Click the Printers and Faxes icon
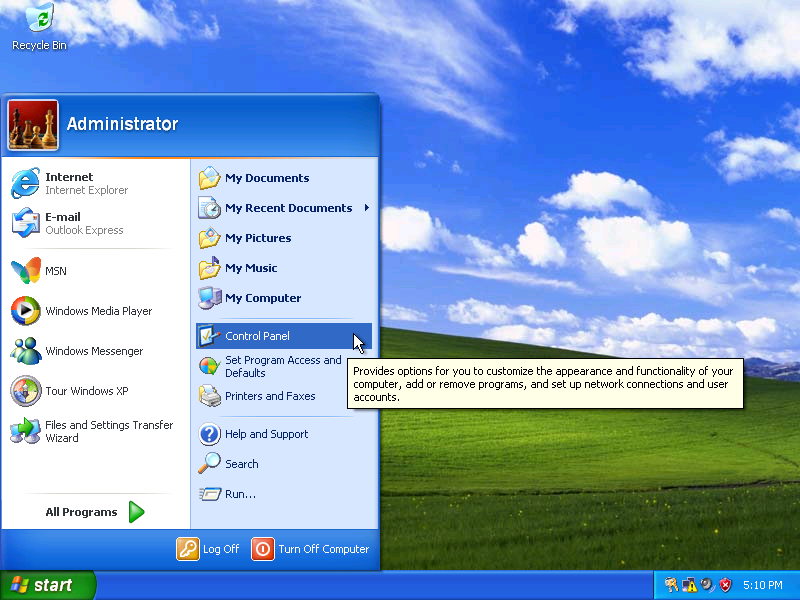 tap(210, 396)
